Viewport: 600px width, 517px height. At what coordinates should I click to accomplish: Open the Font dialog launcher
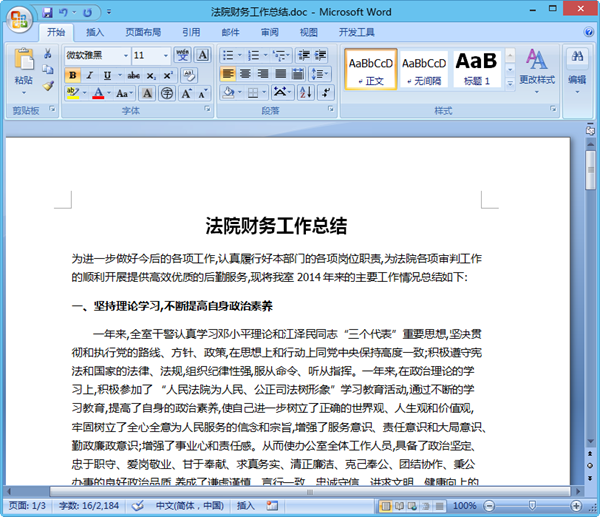point(207,109)
